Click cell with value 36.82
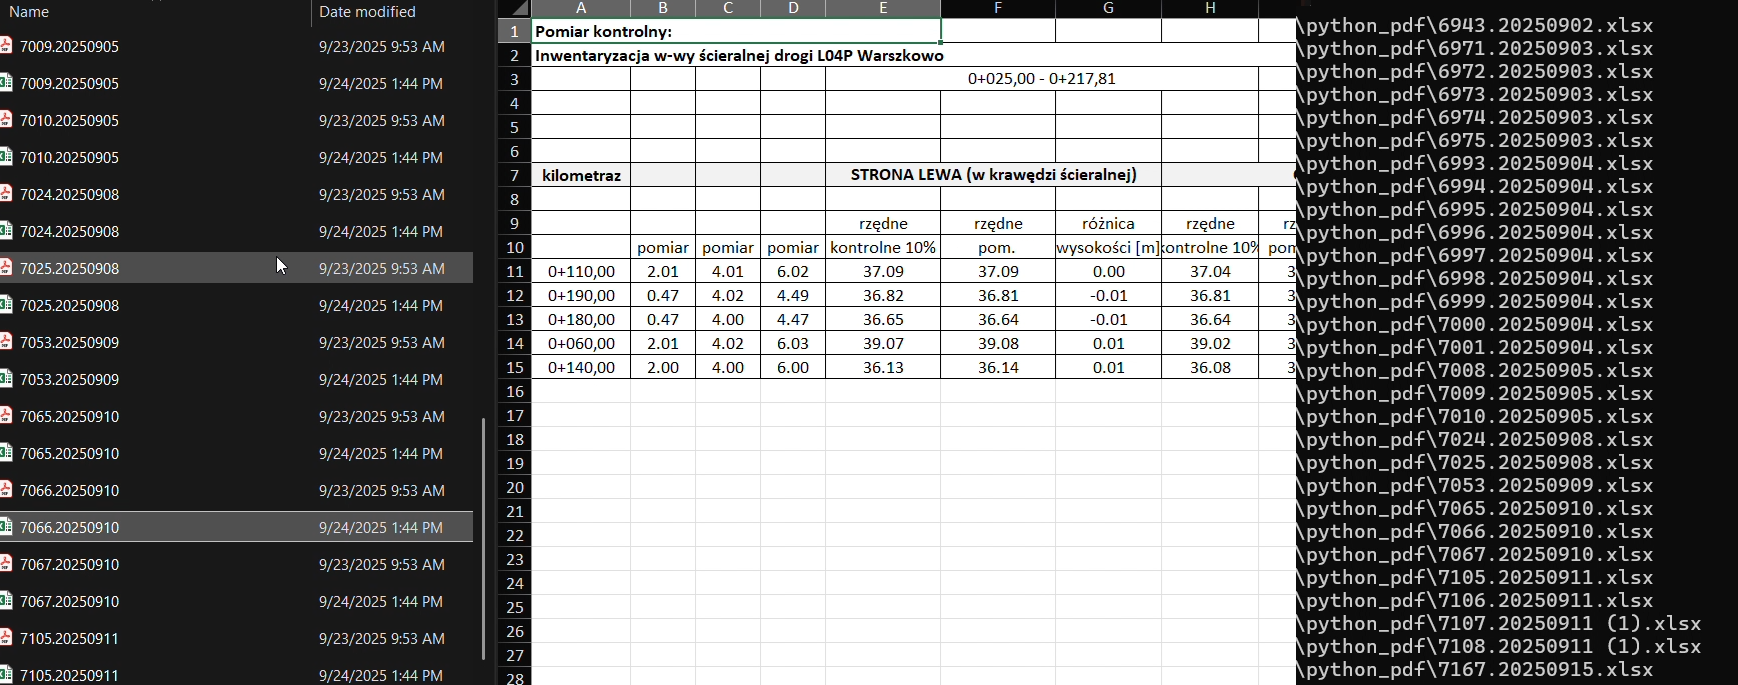 pos(883,295)
